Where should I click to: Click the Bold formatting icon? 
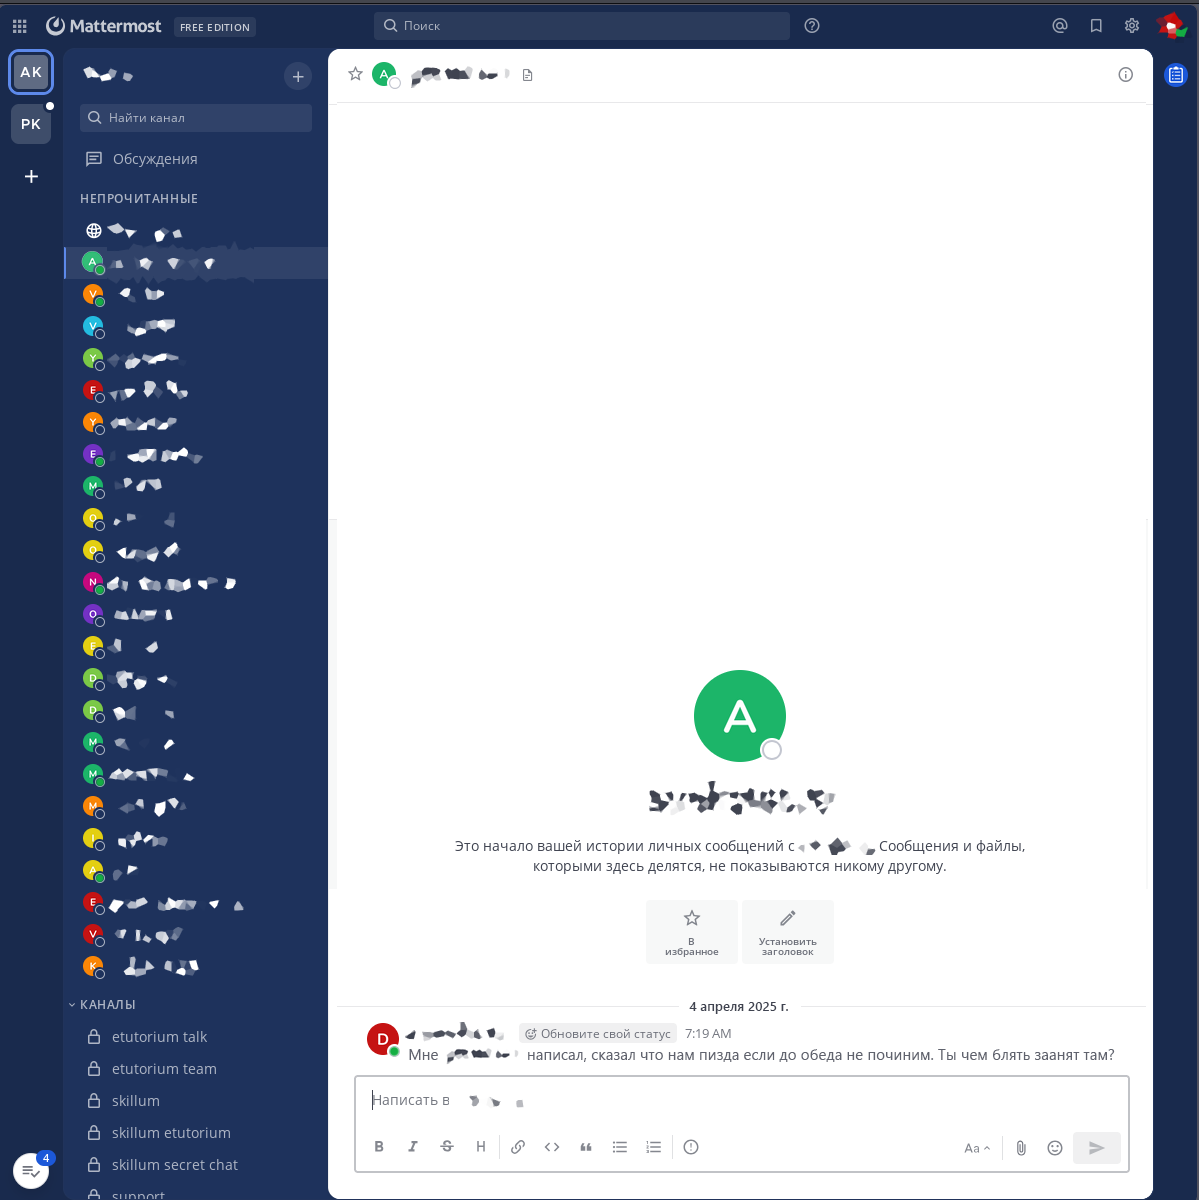pyautogui.click(x=379, y=1147)
